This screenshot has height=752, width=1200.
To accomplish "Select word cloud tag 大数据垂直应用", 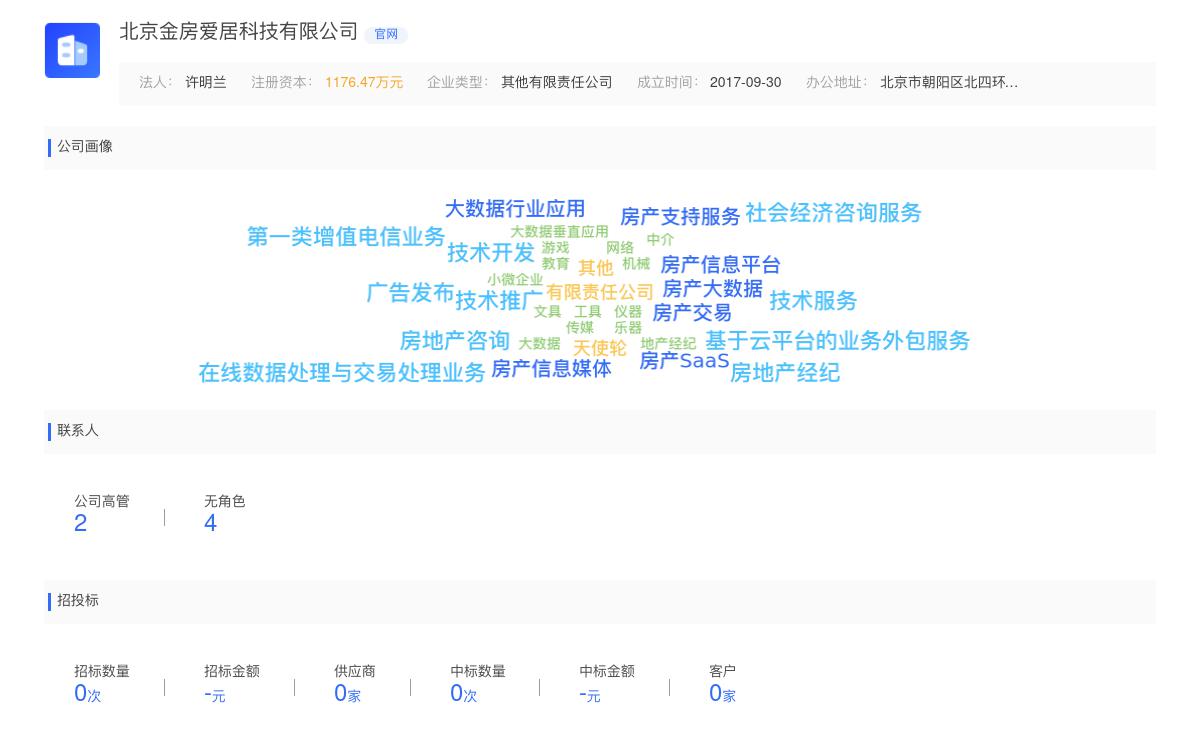I will [559, 232].
